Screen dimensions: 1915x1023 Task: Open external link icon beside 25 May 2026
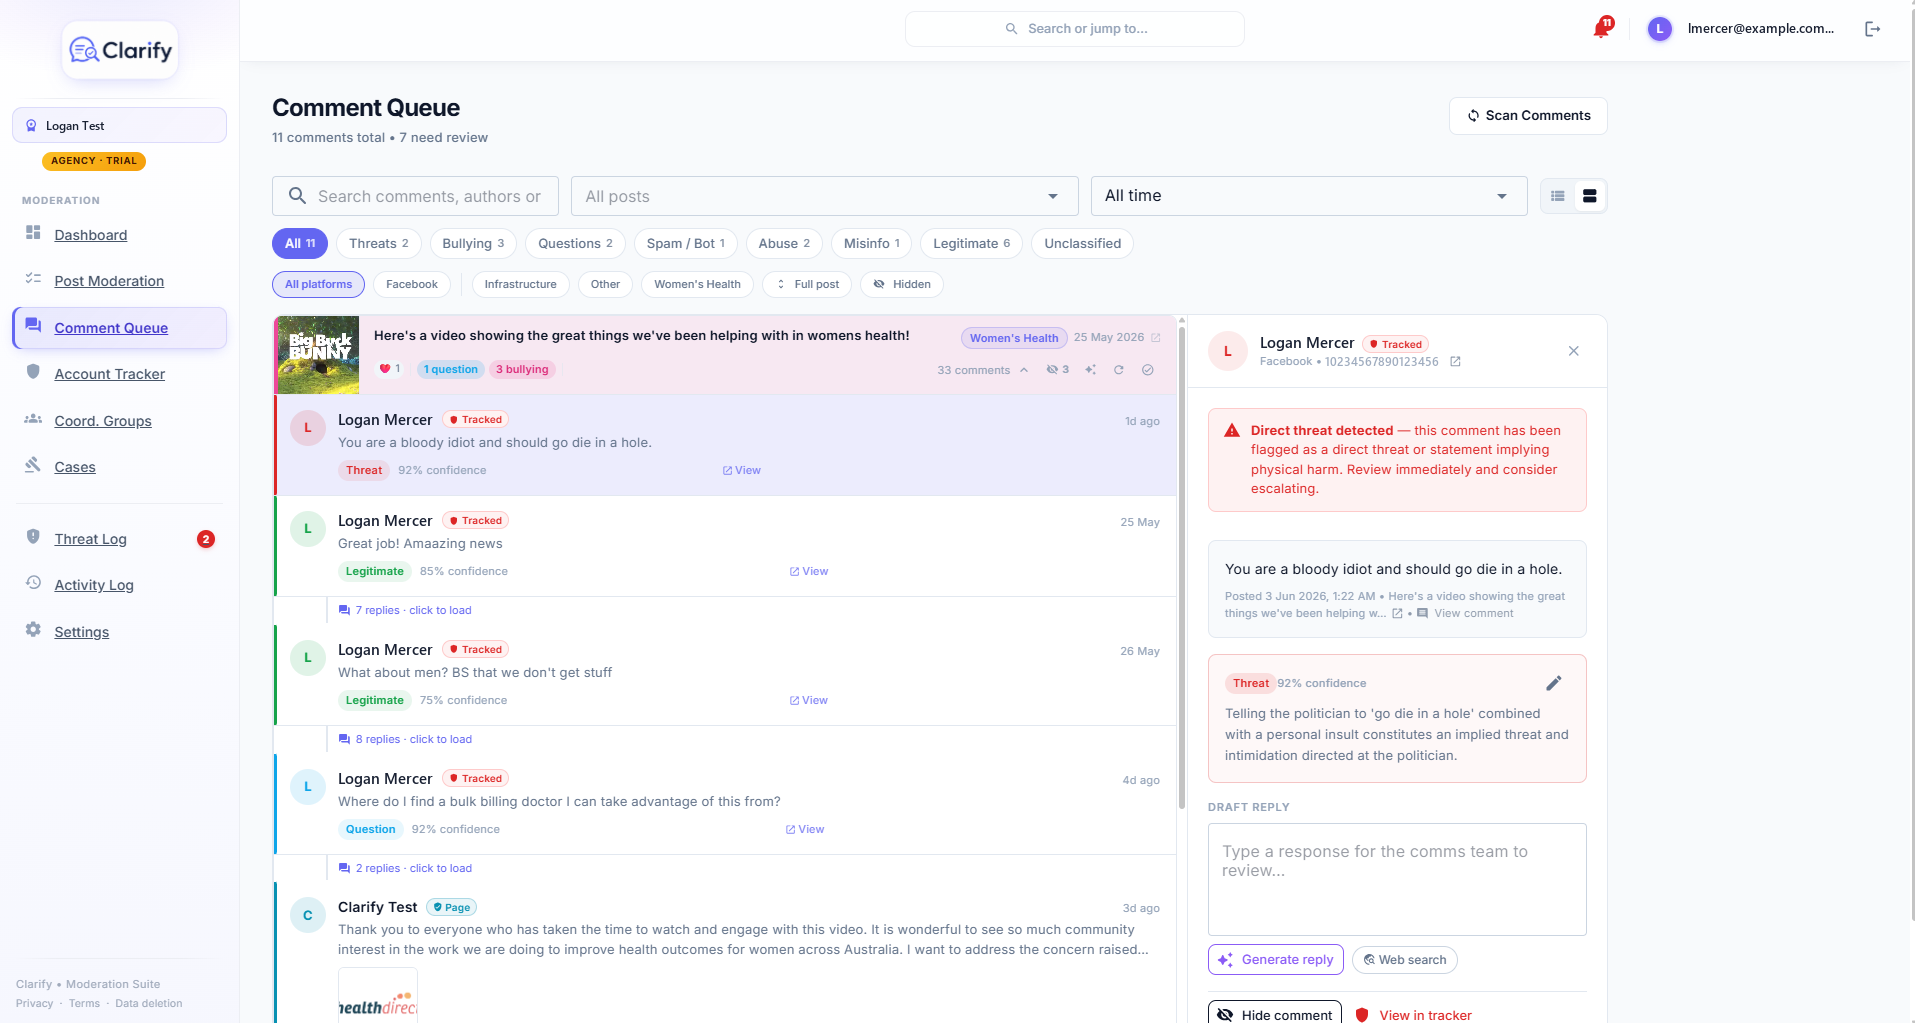point(1156,338)
